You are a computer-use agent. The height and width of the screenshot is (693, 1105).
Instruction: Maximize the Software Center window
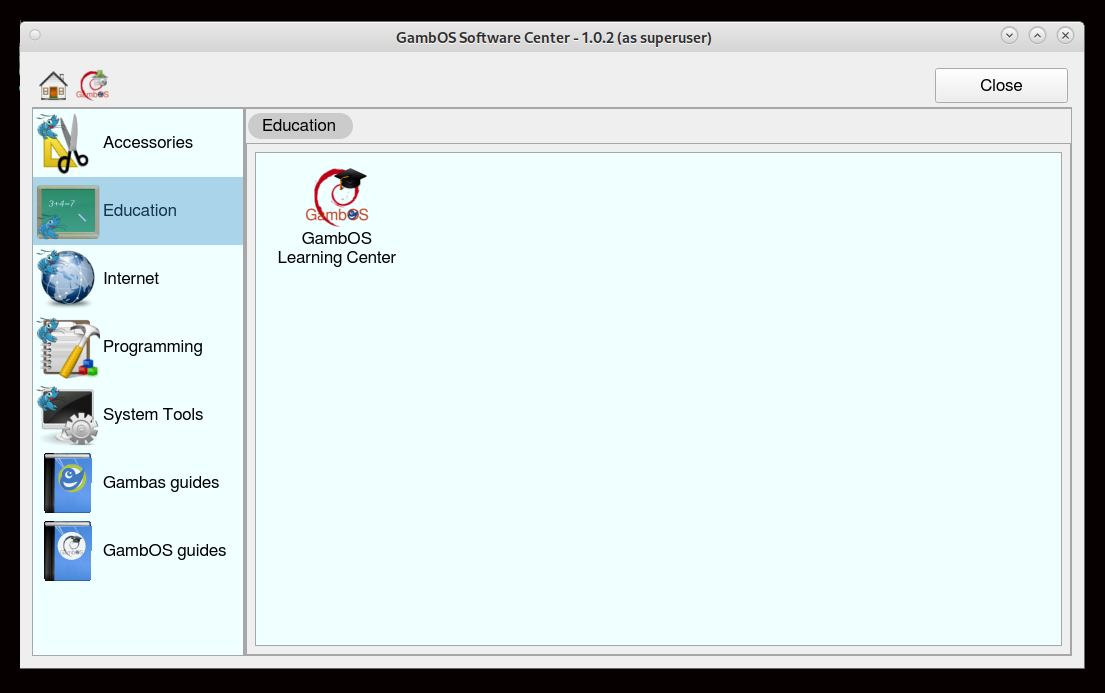pyautogui.click(x=1037, y=35)
